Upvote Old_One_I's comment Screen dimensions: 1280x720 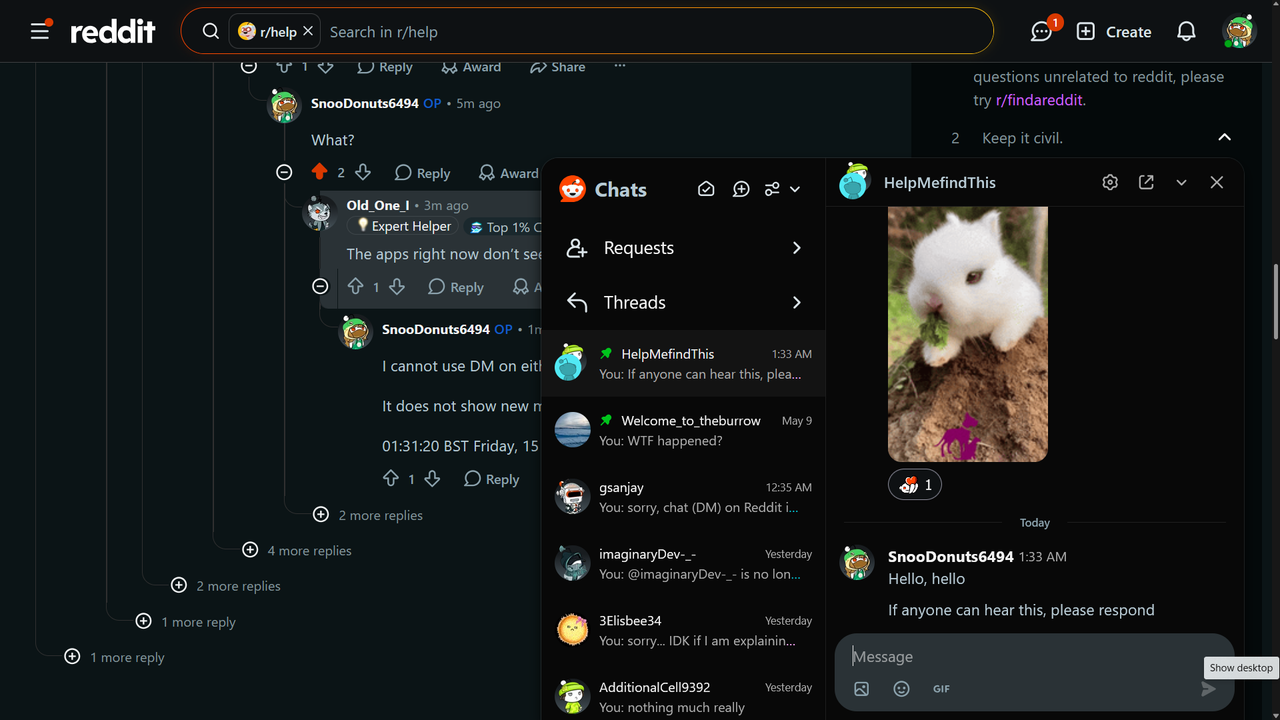pyautogui.click(x=355, y=286)
